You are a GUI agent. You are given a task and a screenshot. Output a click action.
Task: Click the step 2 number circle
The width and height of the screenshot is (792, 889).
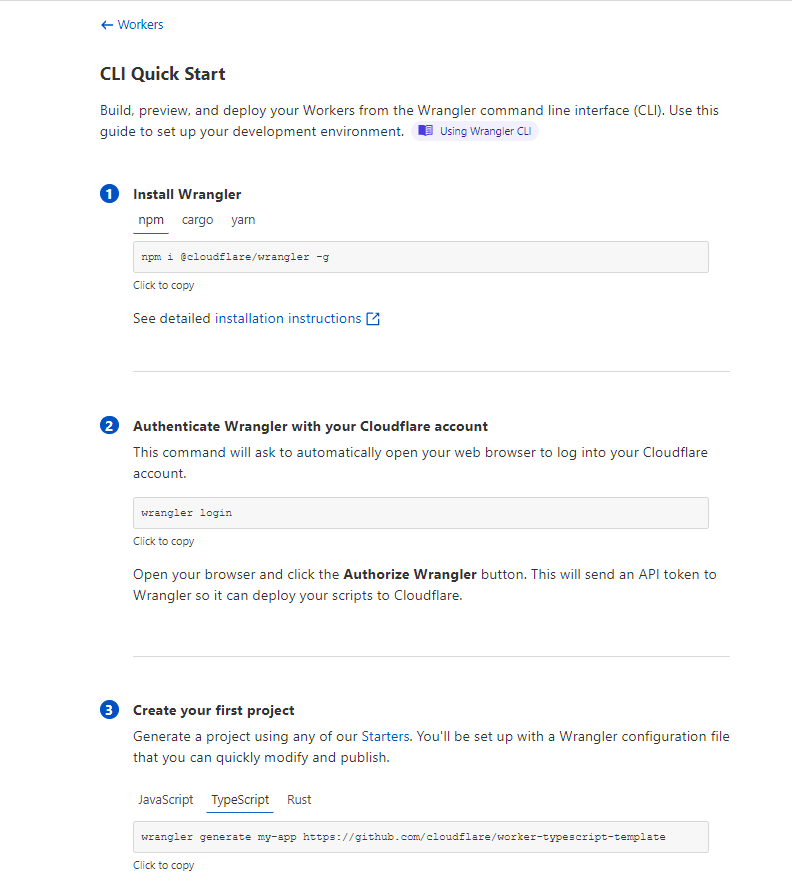click(109, 426)
